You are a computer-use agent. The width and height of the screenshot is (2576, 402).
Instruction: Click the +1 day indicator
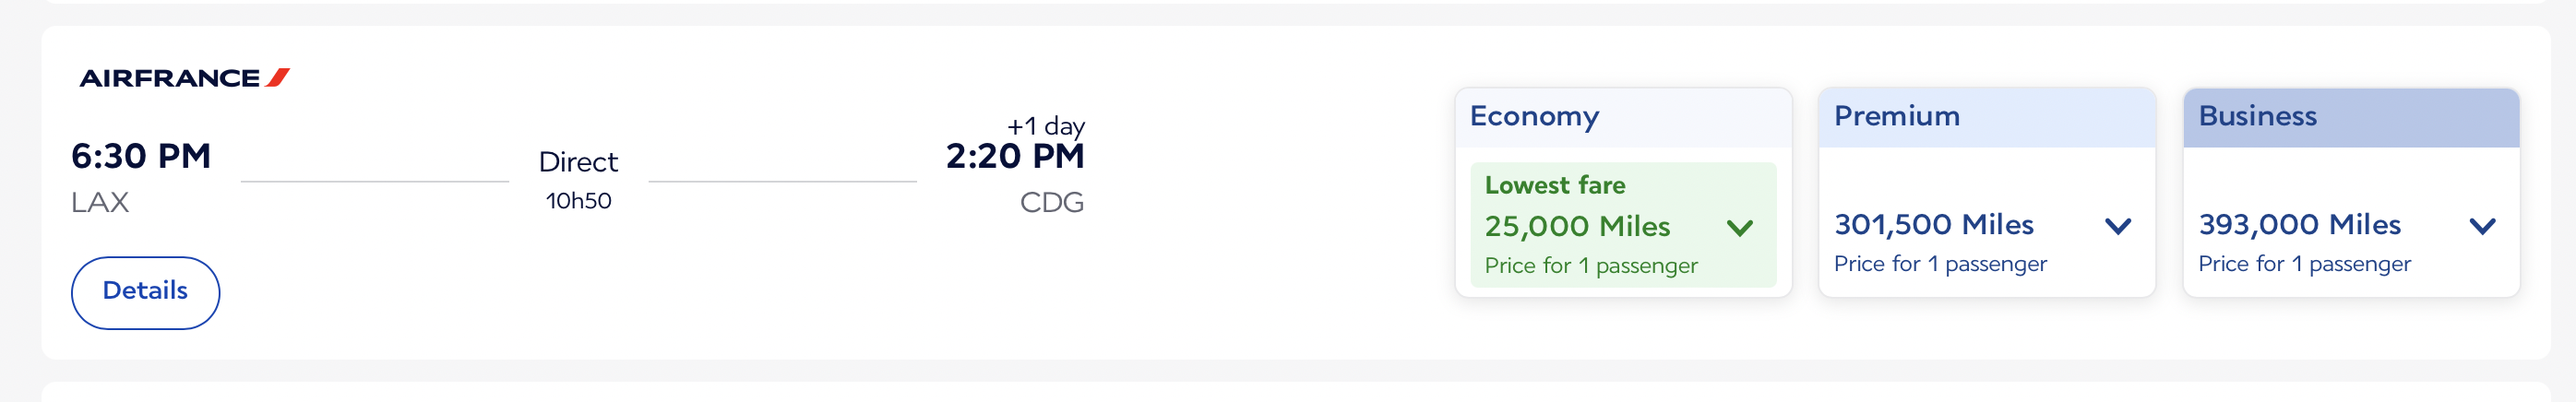click(1045, 126)
